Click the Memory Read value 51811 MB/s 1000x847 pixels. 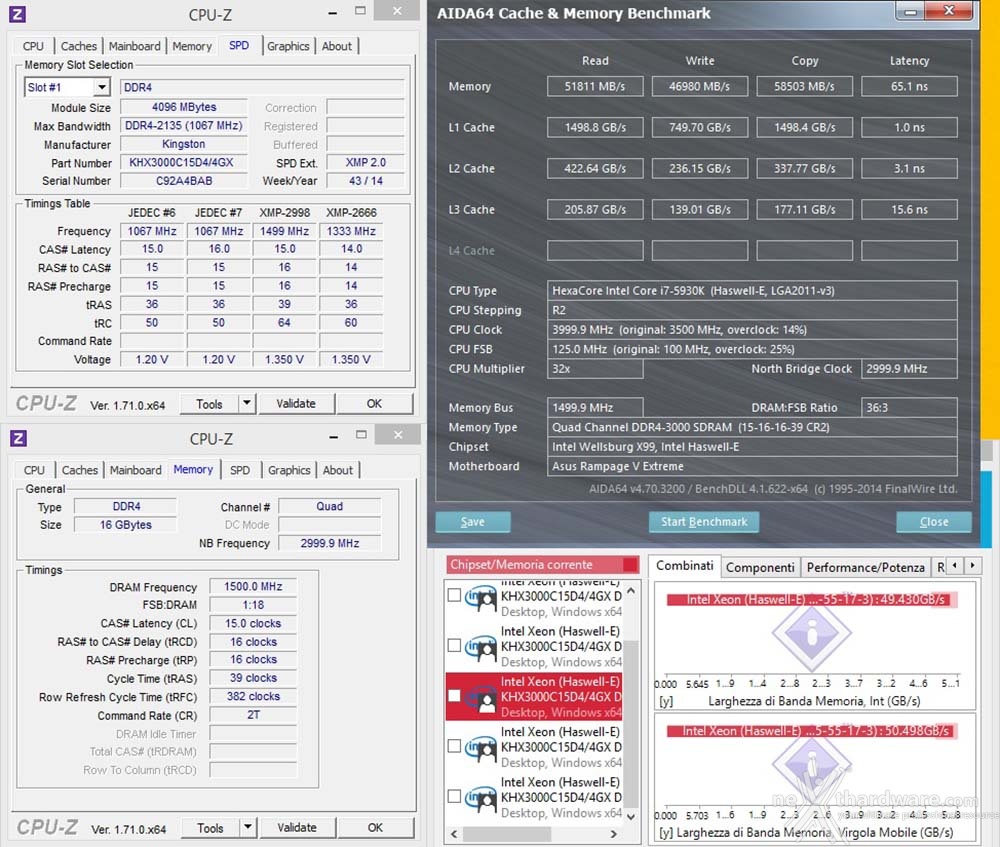point(595,86)
